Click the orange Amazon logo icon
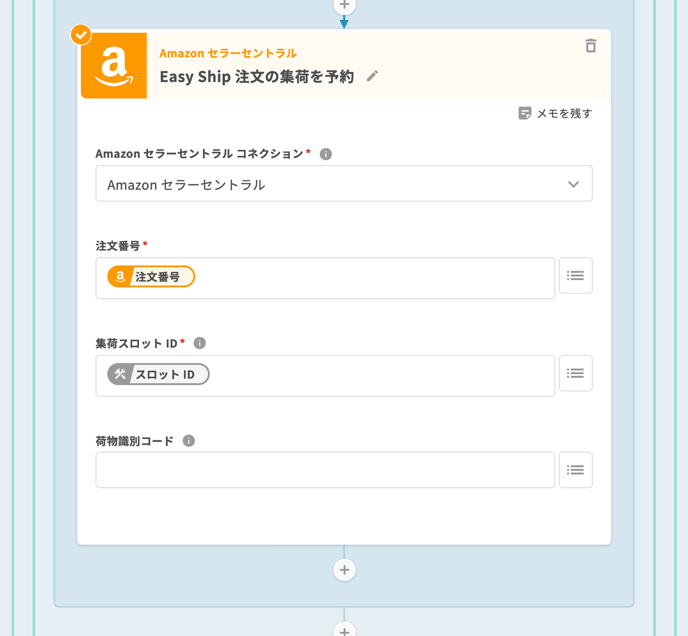The height and width of the screenshot is (636, 688). tap(114, 66)
